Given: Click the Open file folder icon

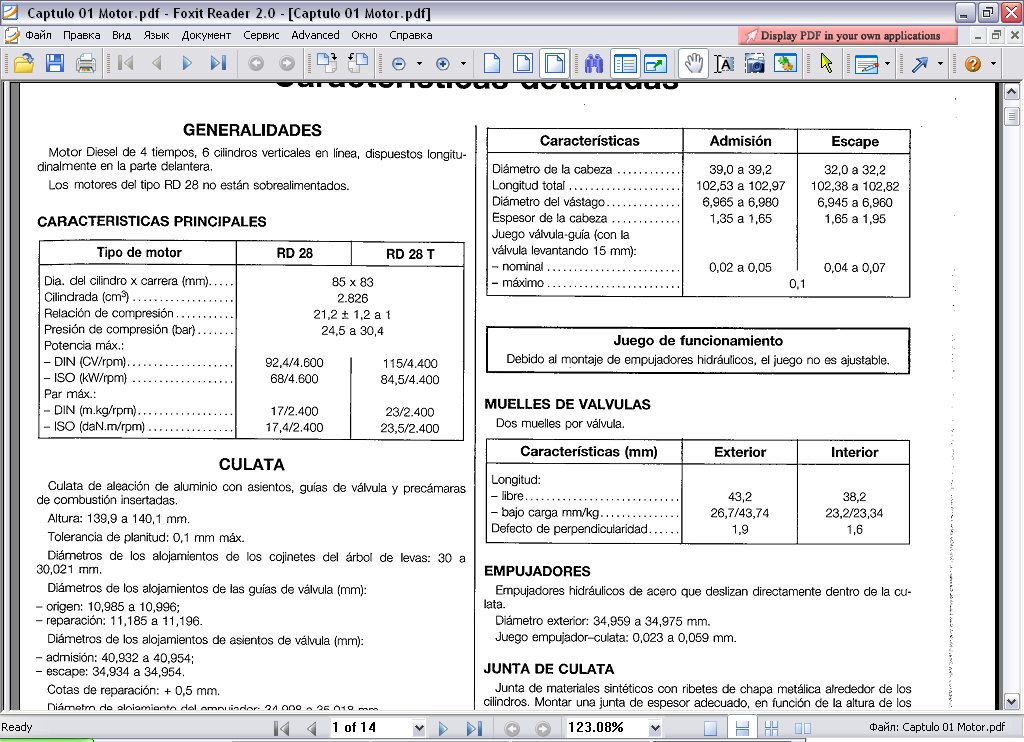Looking at the screenshot, I should click(x=24, y=63).
